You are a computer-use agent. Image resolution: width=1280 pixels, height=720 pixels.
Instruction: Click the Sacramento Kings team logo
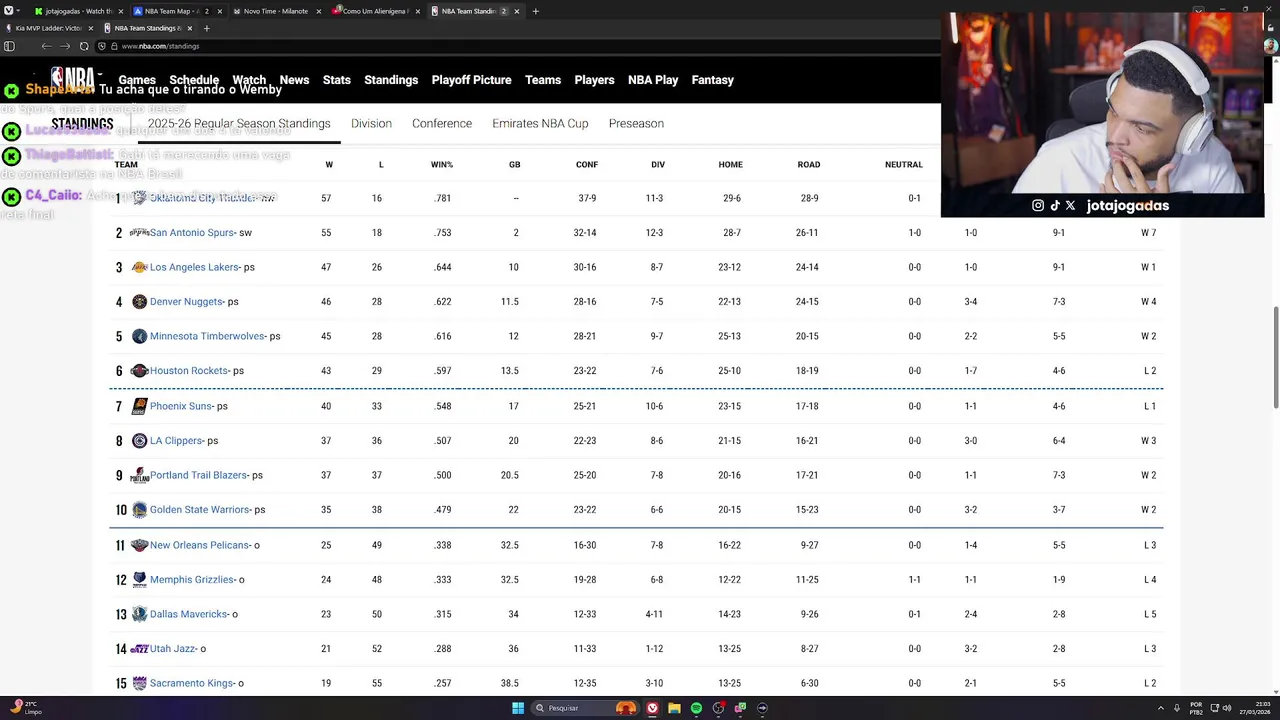(x=139, y=683)
